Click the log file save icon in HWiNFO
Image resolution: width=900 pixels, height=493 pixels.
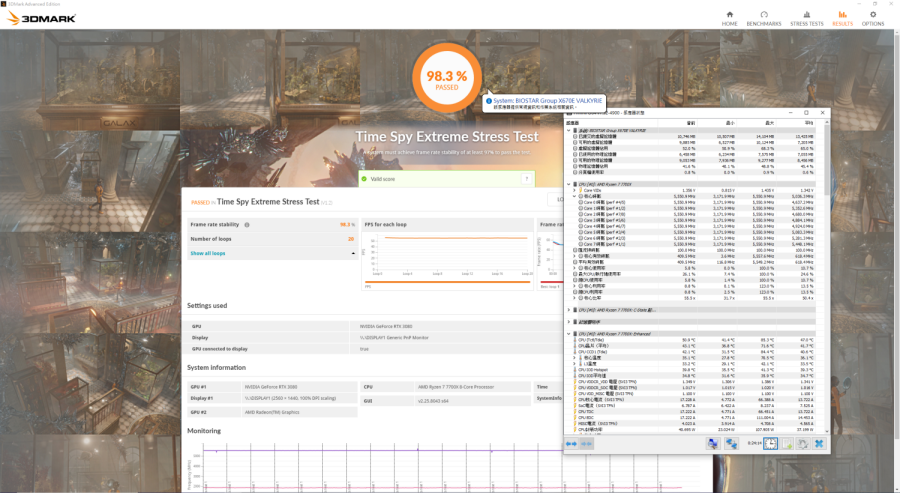[787, 444]
